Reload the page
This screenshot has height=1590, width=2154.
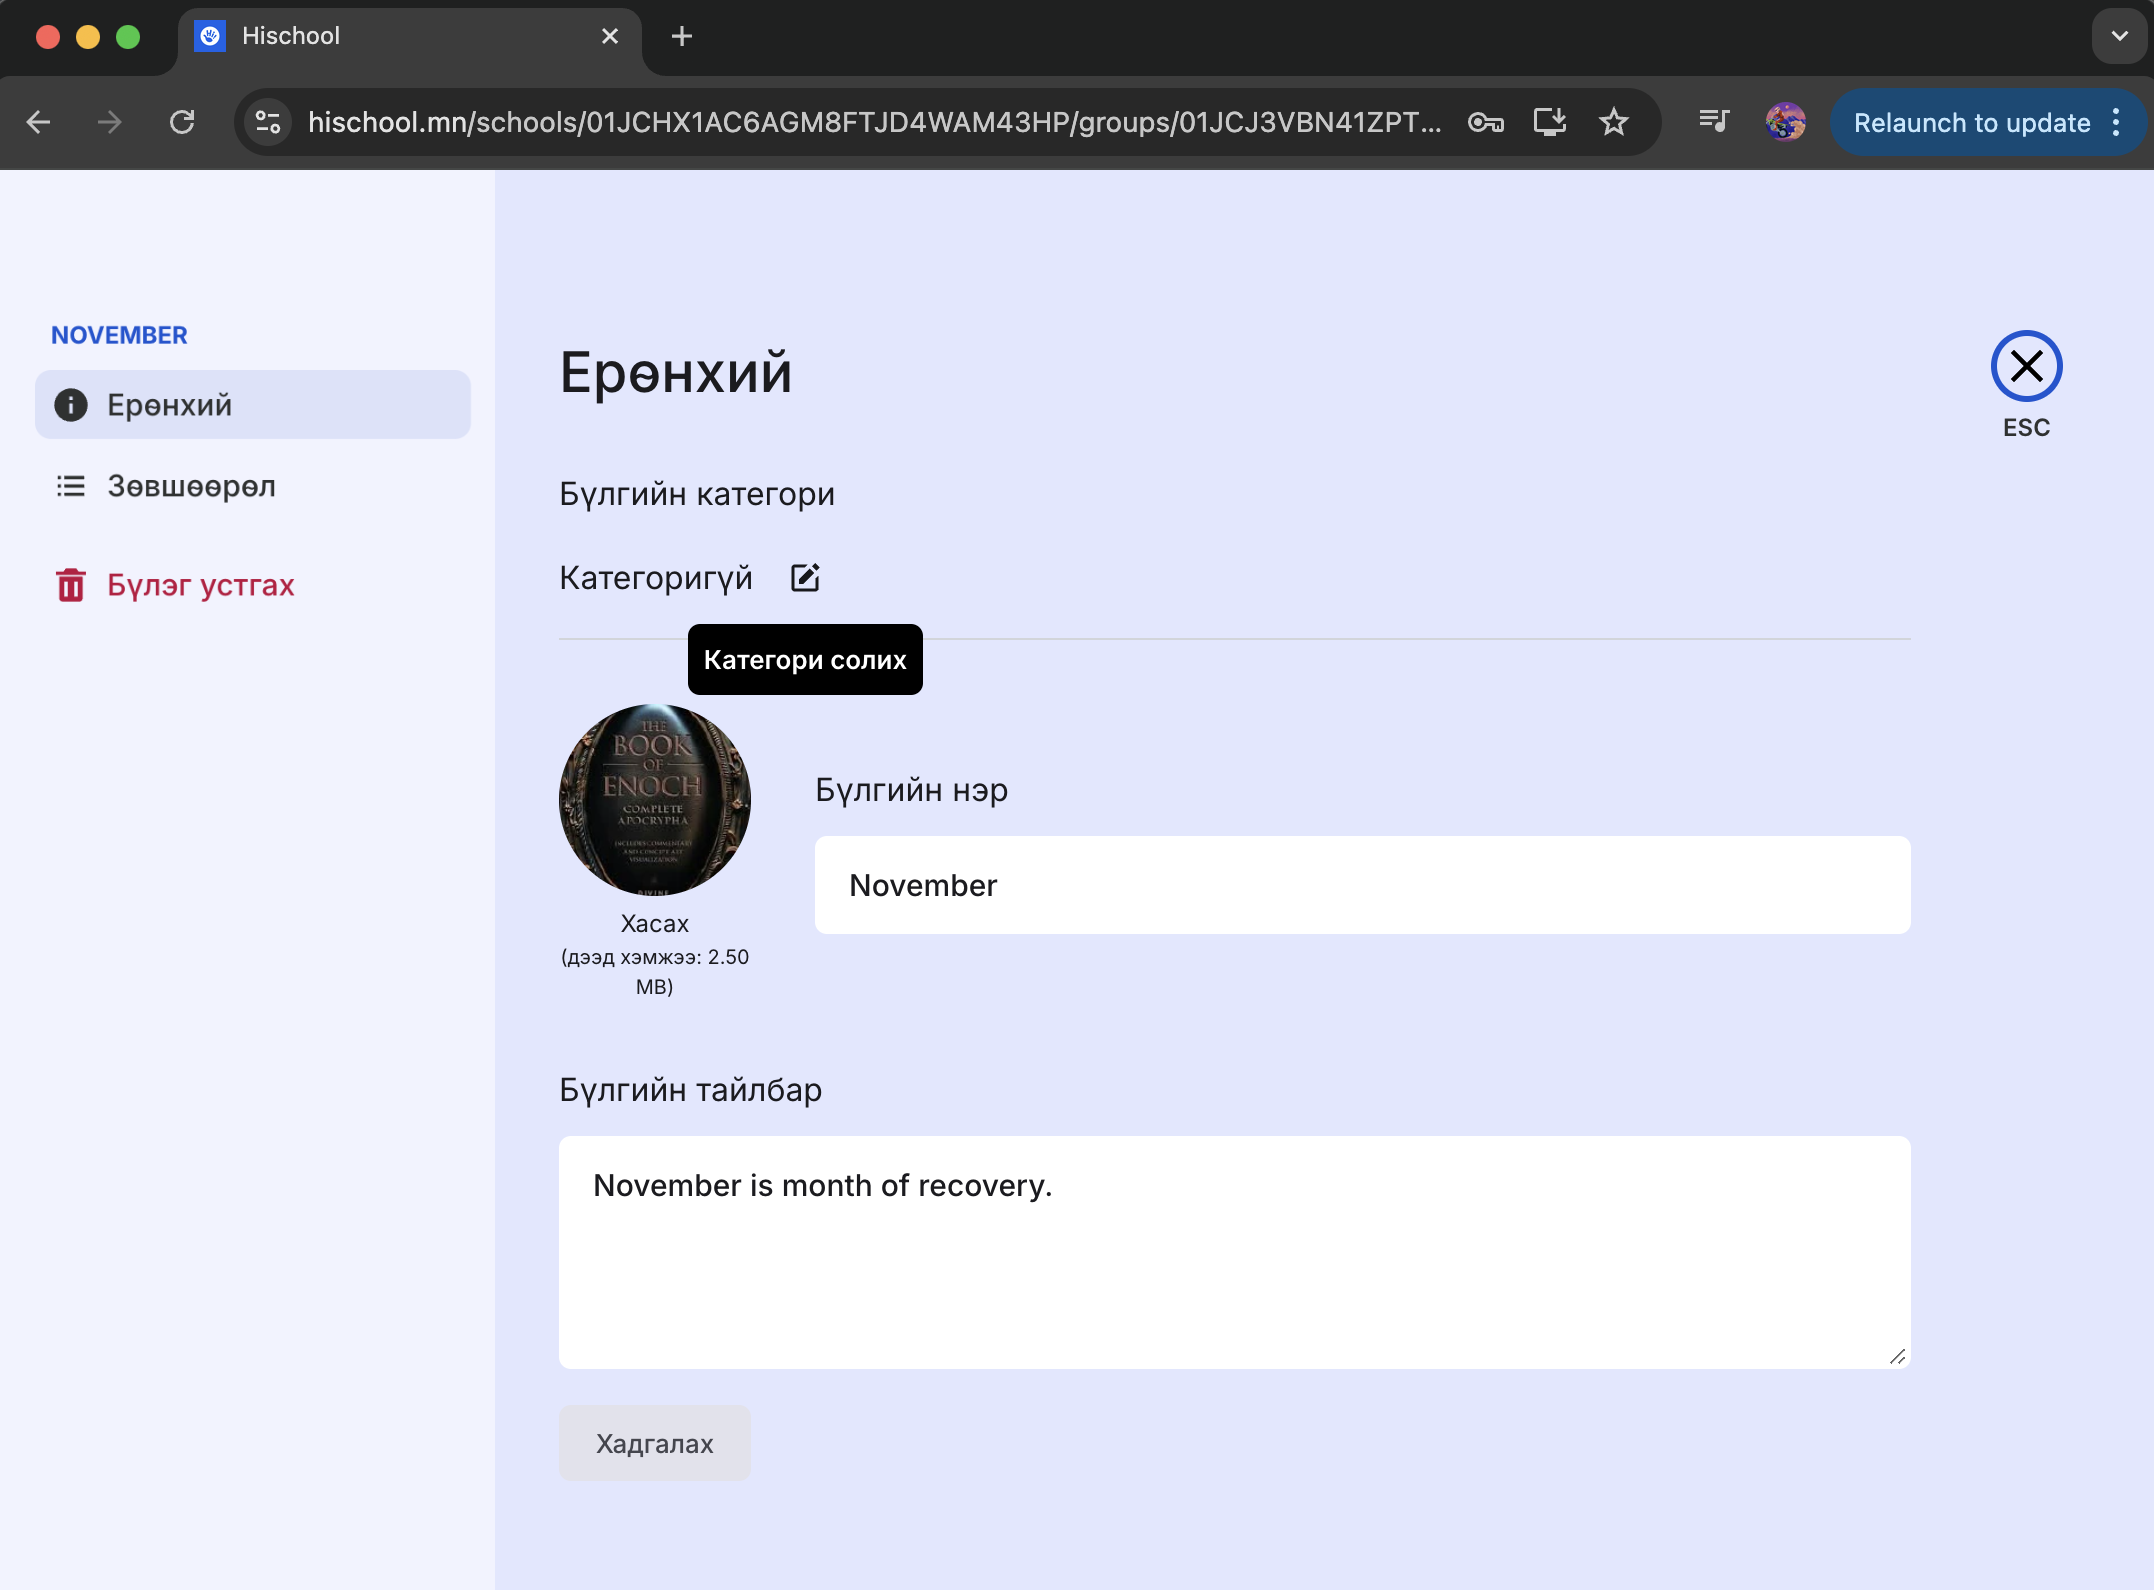point(182,123)
